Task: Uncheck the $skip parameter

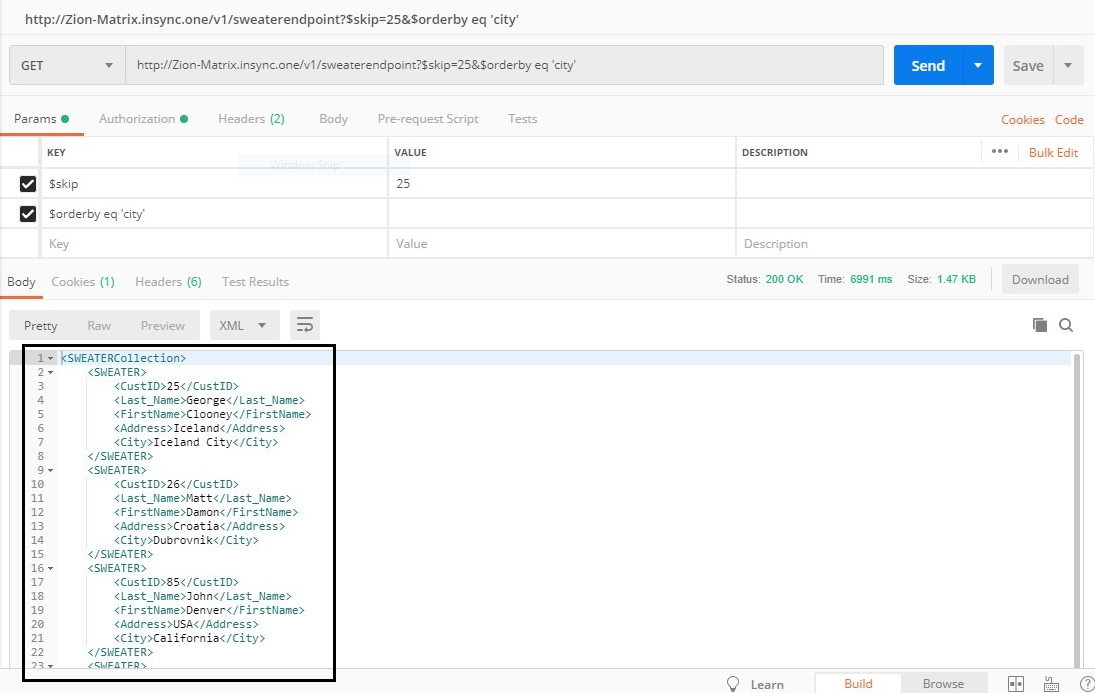Action: 25,183
